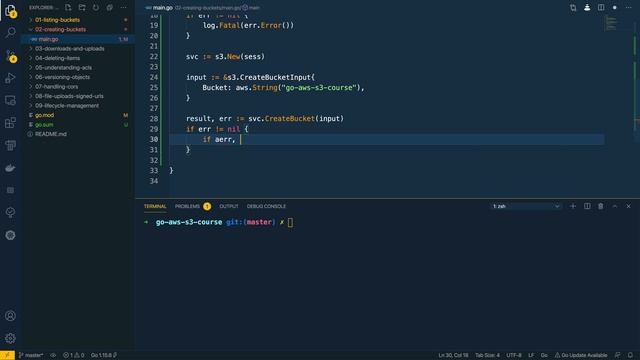The image size is (640, 360).
Task: Open the Extensions view
Action: pyautogui.click(x=10, y=123)
